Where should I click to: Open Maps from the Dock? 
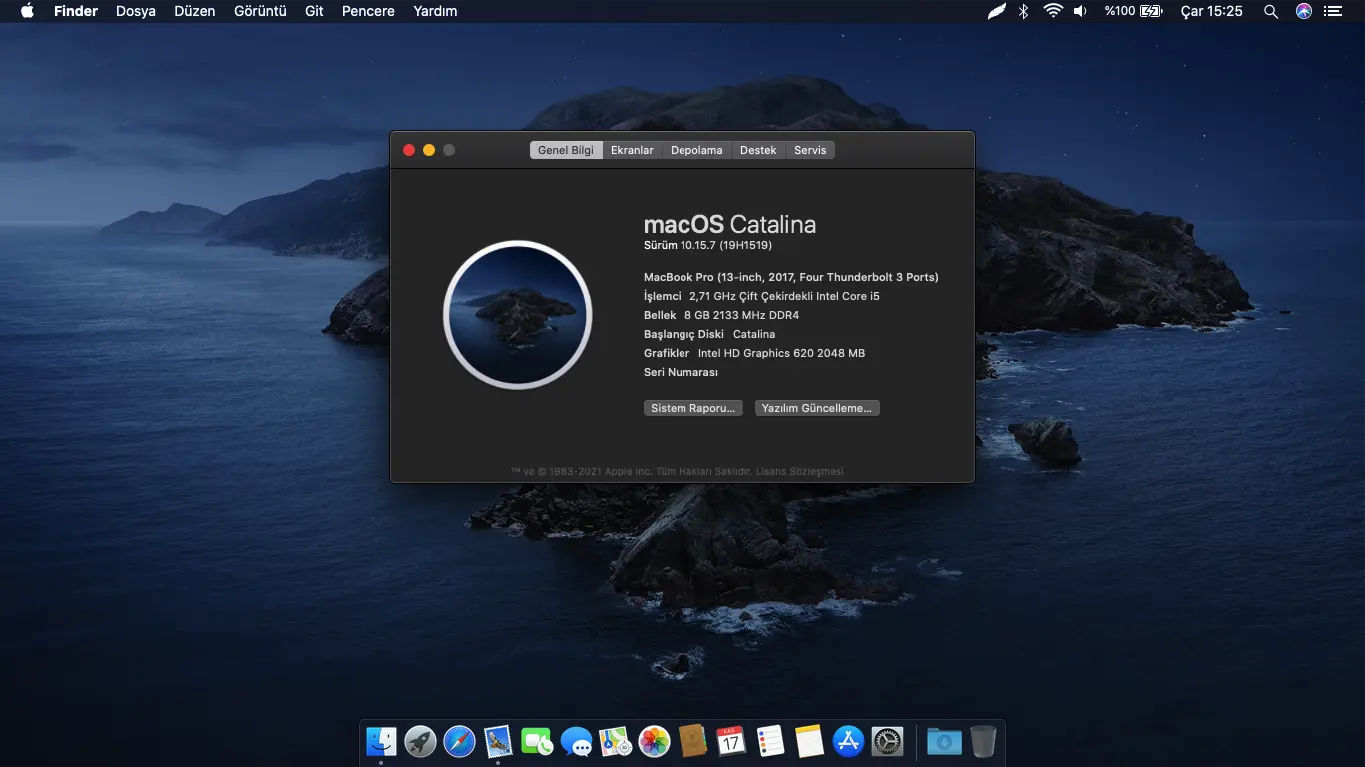[615, 741]
